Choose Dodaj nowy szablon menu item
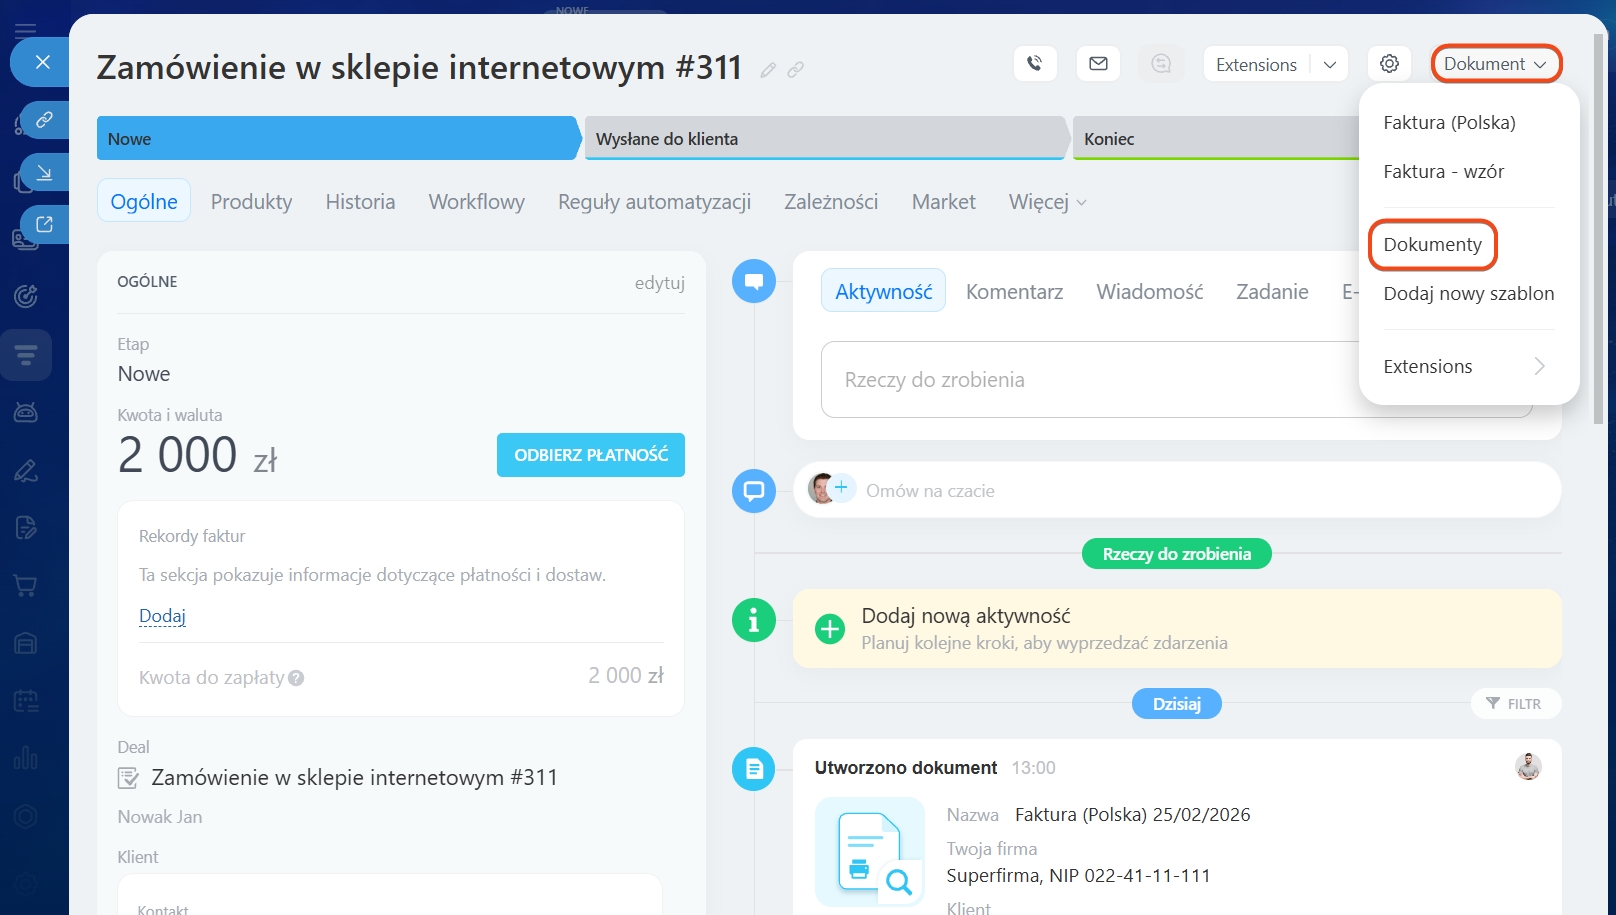 [1468, 293]
